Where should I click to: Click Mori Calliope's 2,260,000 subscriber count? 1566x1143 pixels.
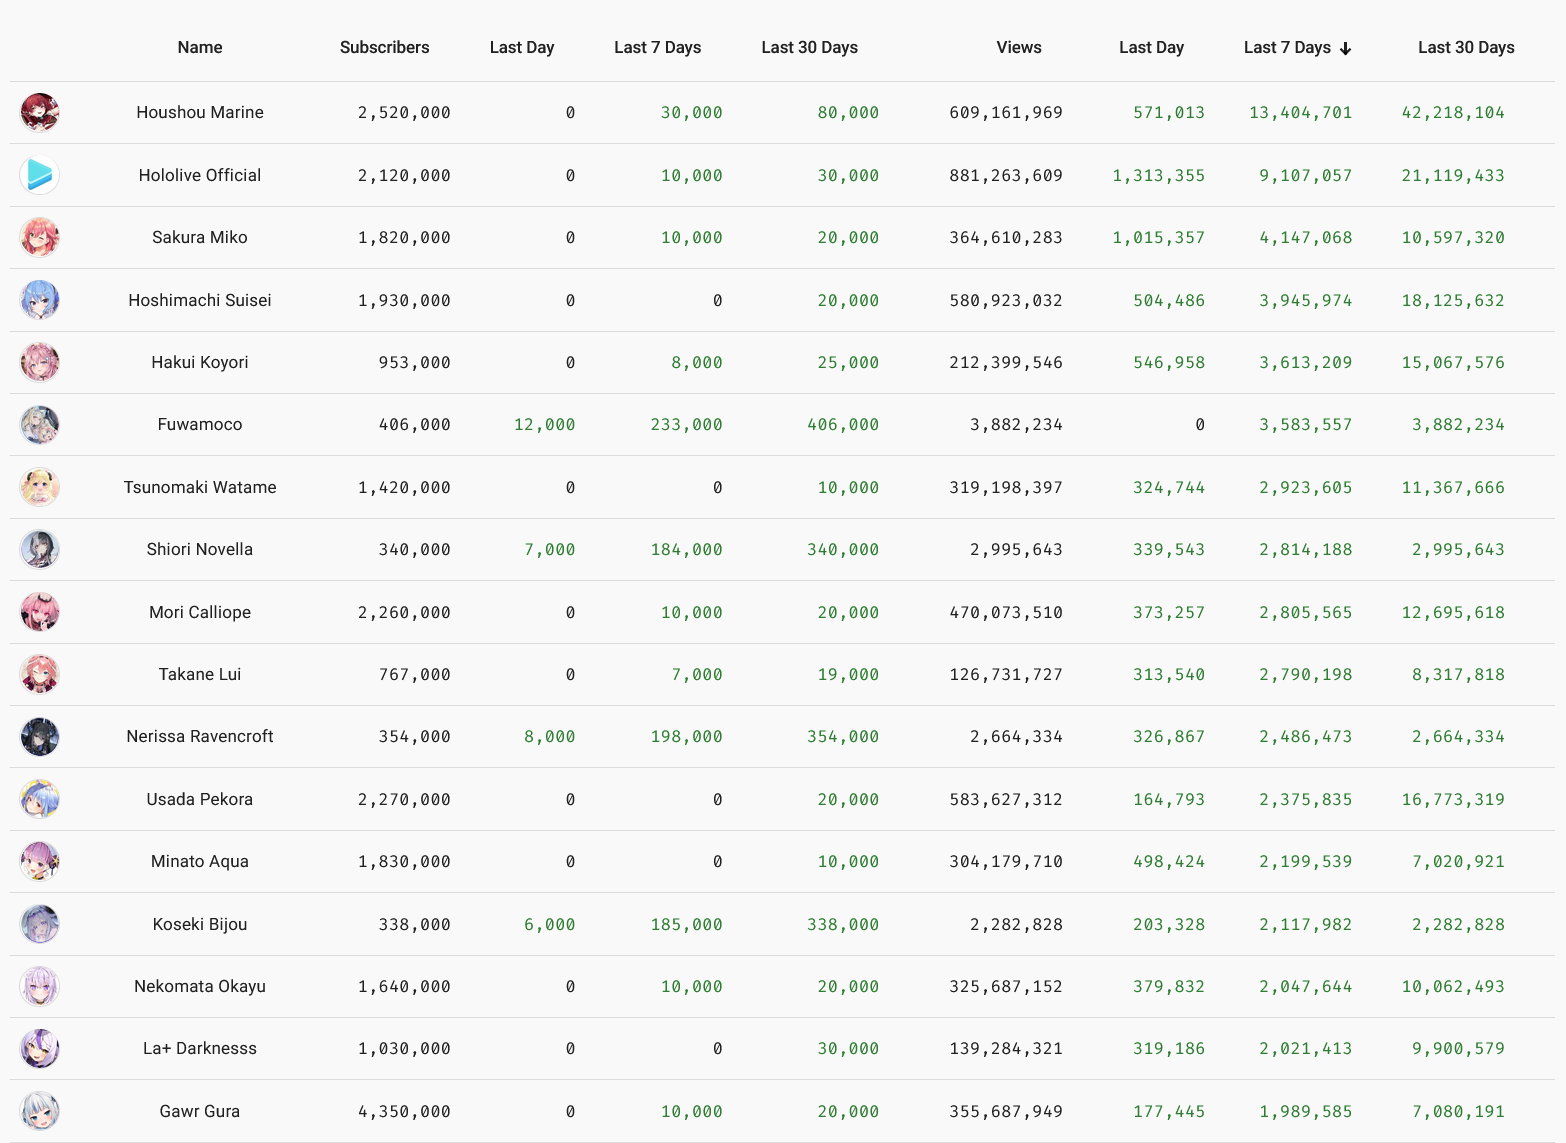click(404, 612)
